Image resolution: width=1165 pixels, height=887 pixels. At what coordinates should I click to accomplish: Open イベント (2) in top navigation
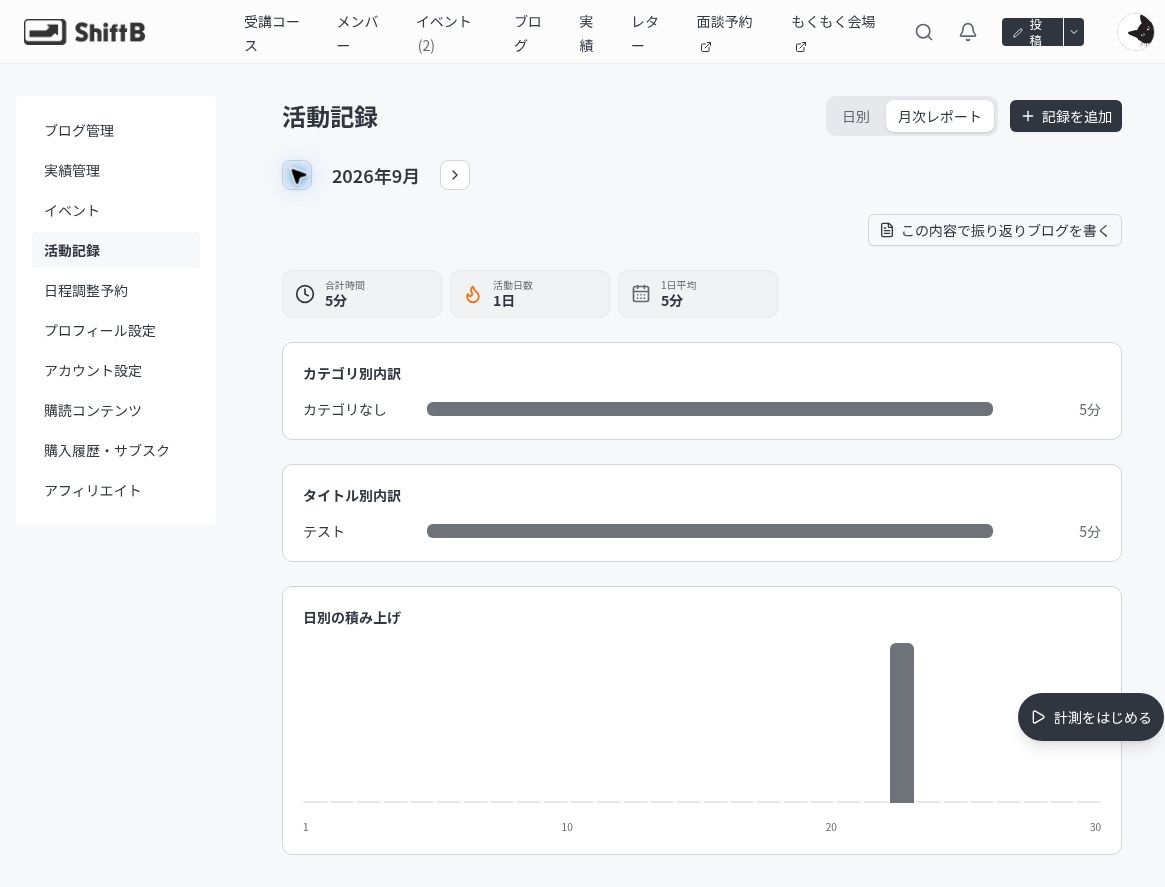coord(444,33)
